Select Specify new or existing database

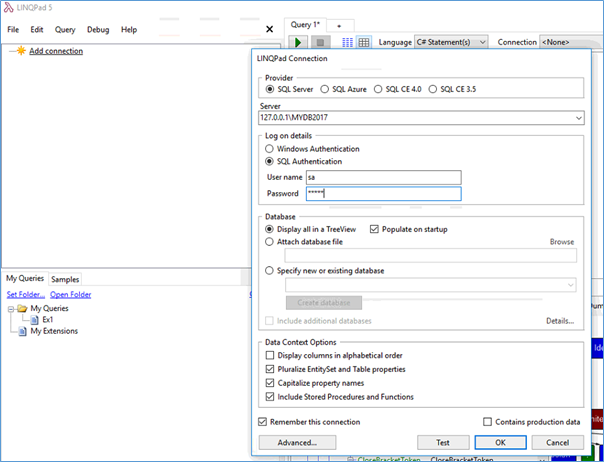[x=269, y=270]
